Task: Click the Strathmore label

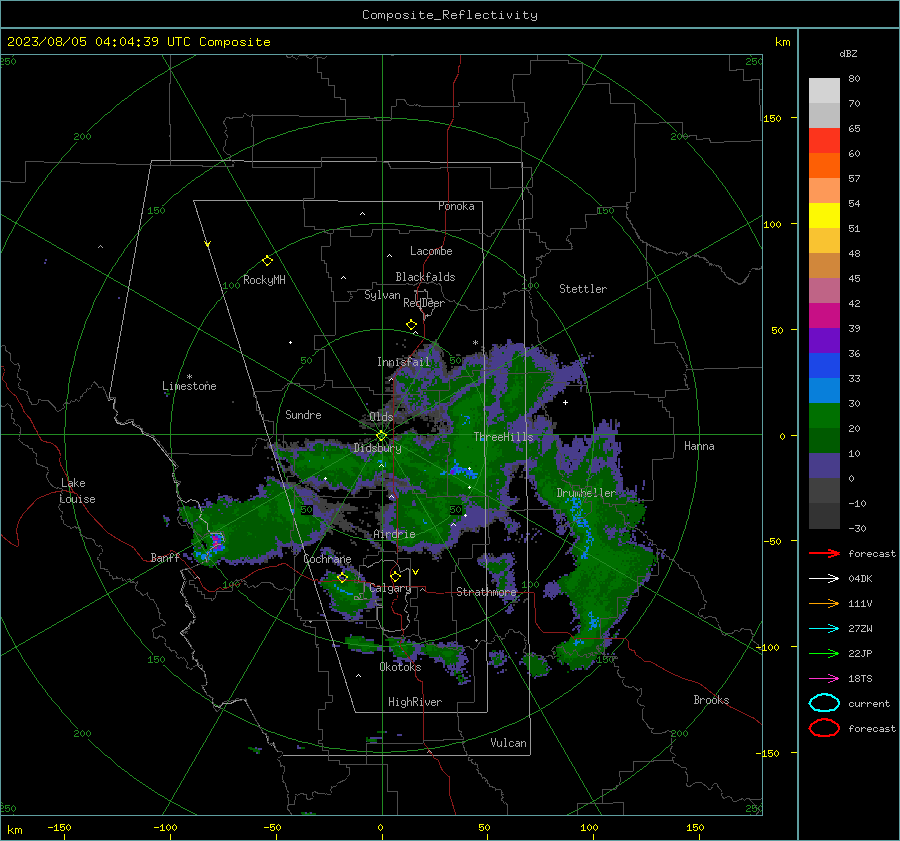Action: click(x=486, y=592)
